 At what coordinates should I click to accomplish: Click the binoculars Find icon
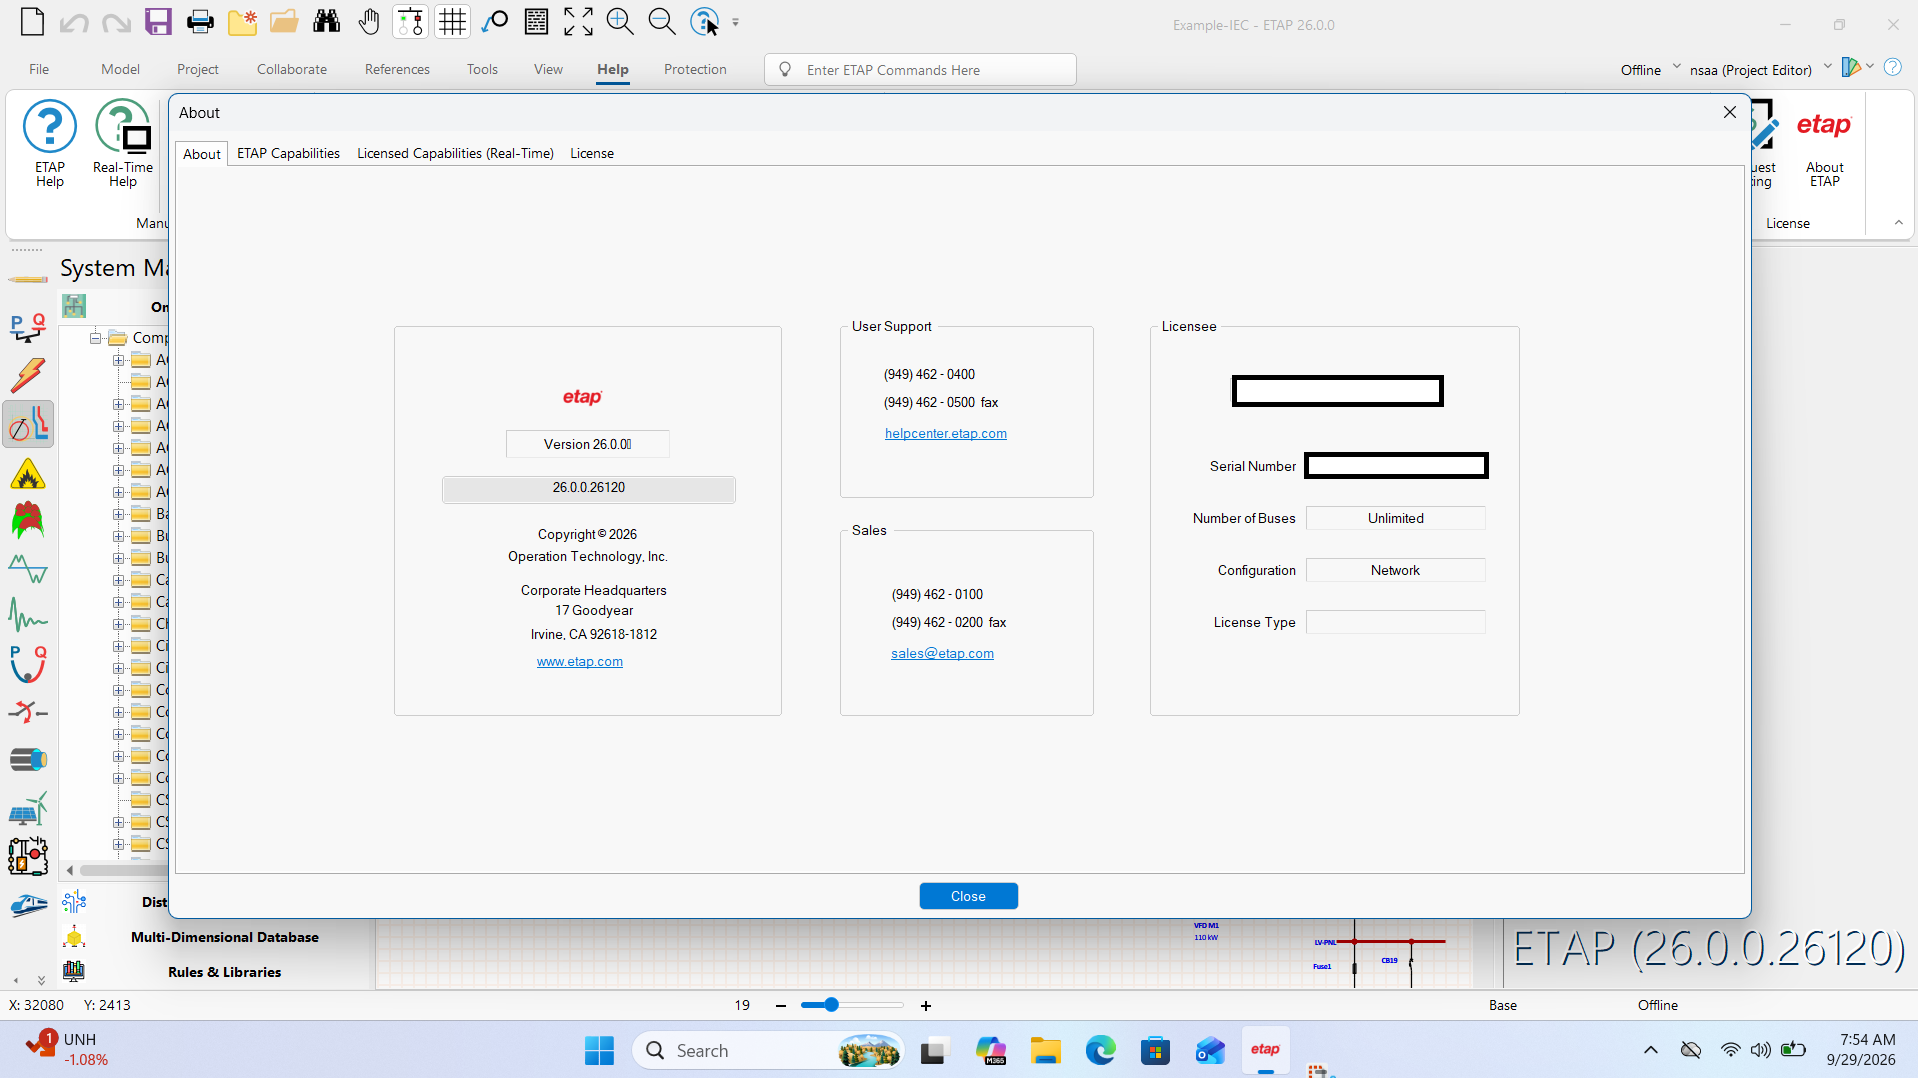326,21
